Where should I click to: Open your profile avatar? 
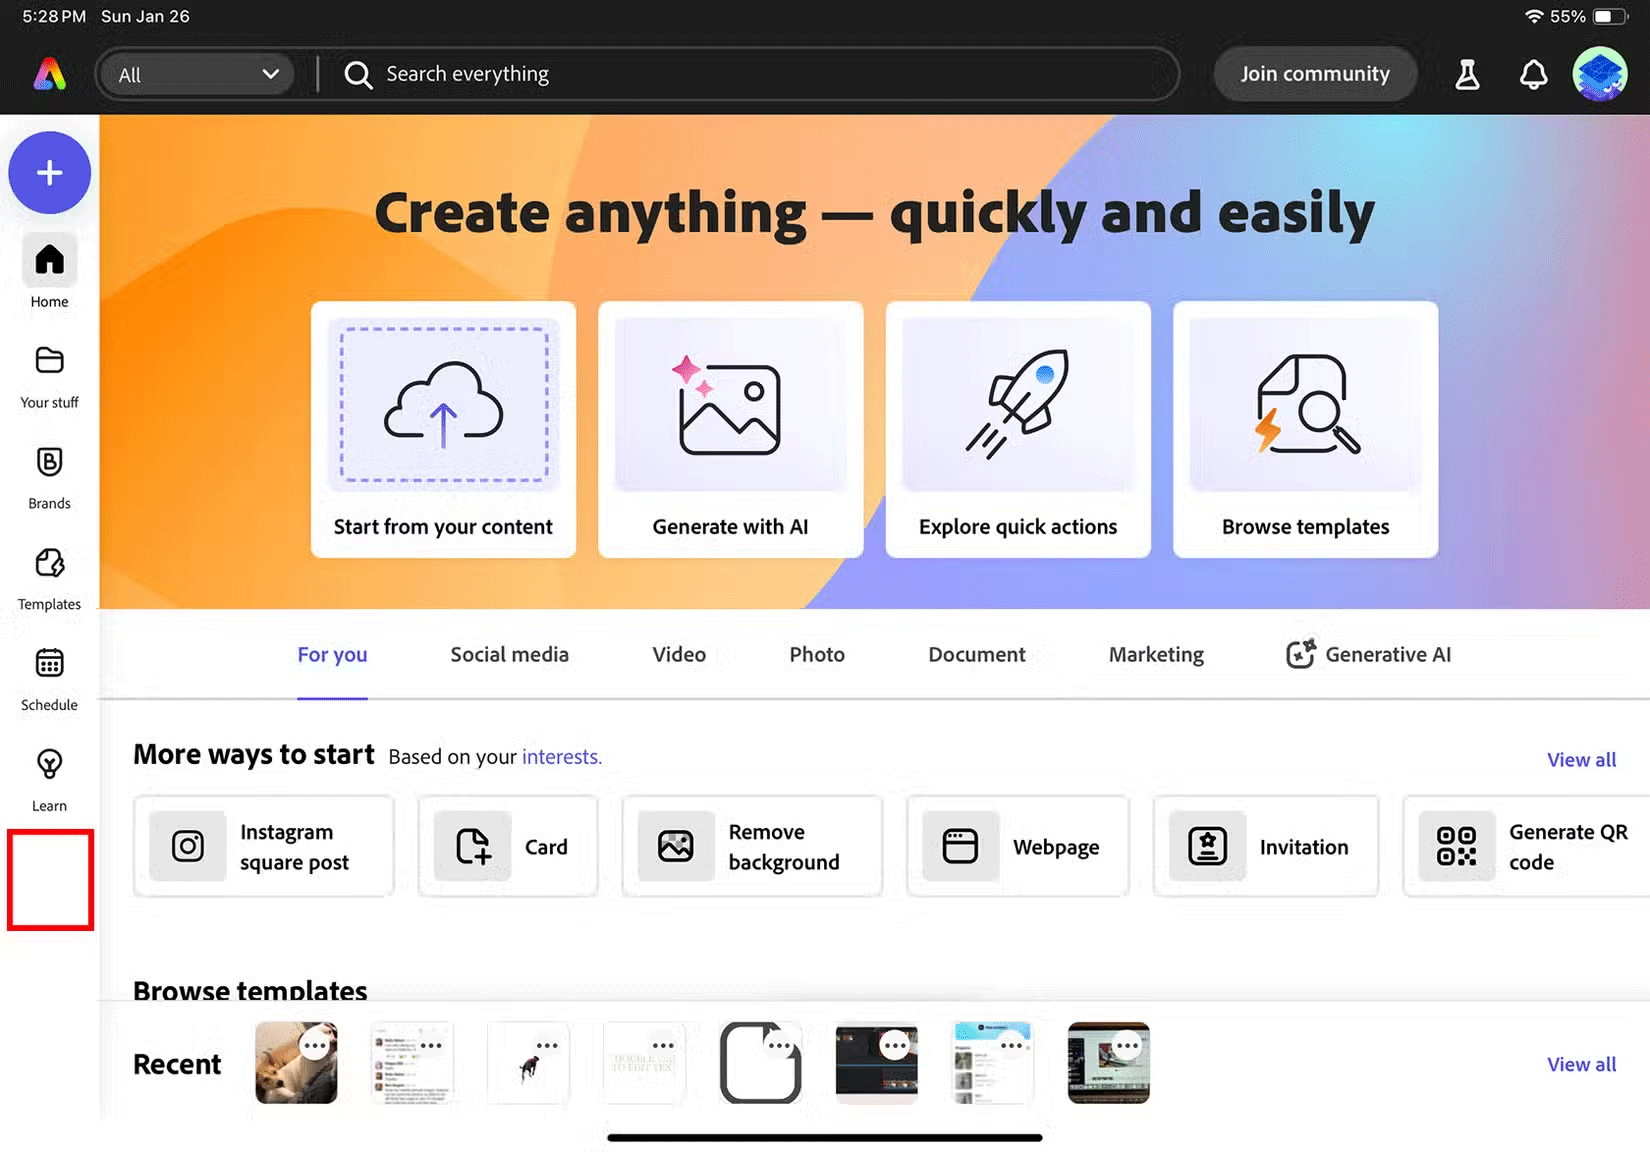(1600, 74)
